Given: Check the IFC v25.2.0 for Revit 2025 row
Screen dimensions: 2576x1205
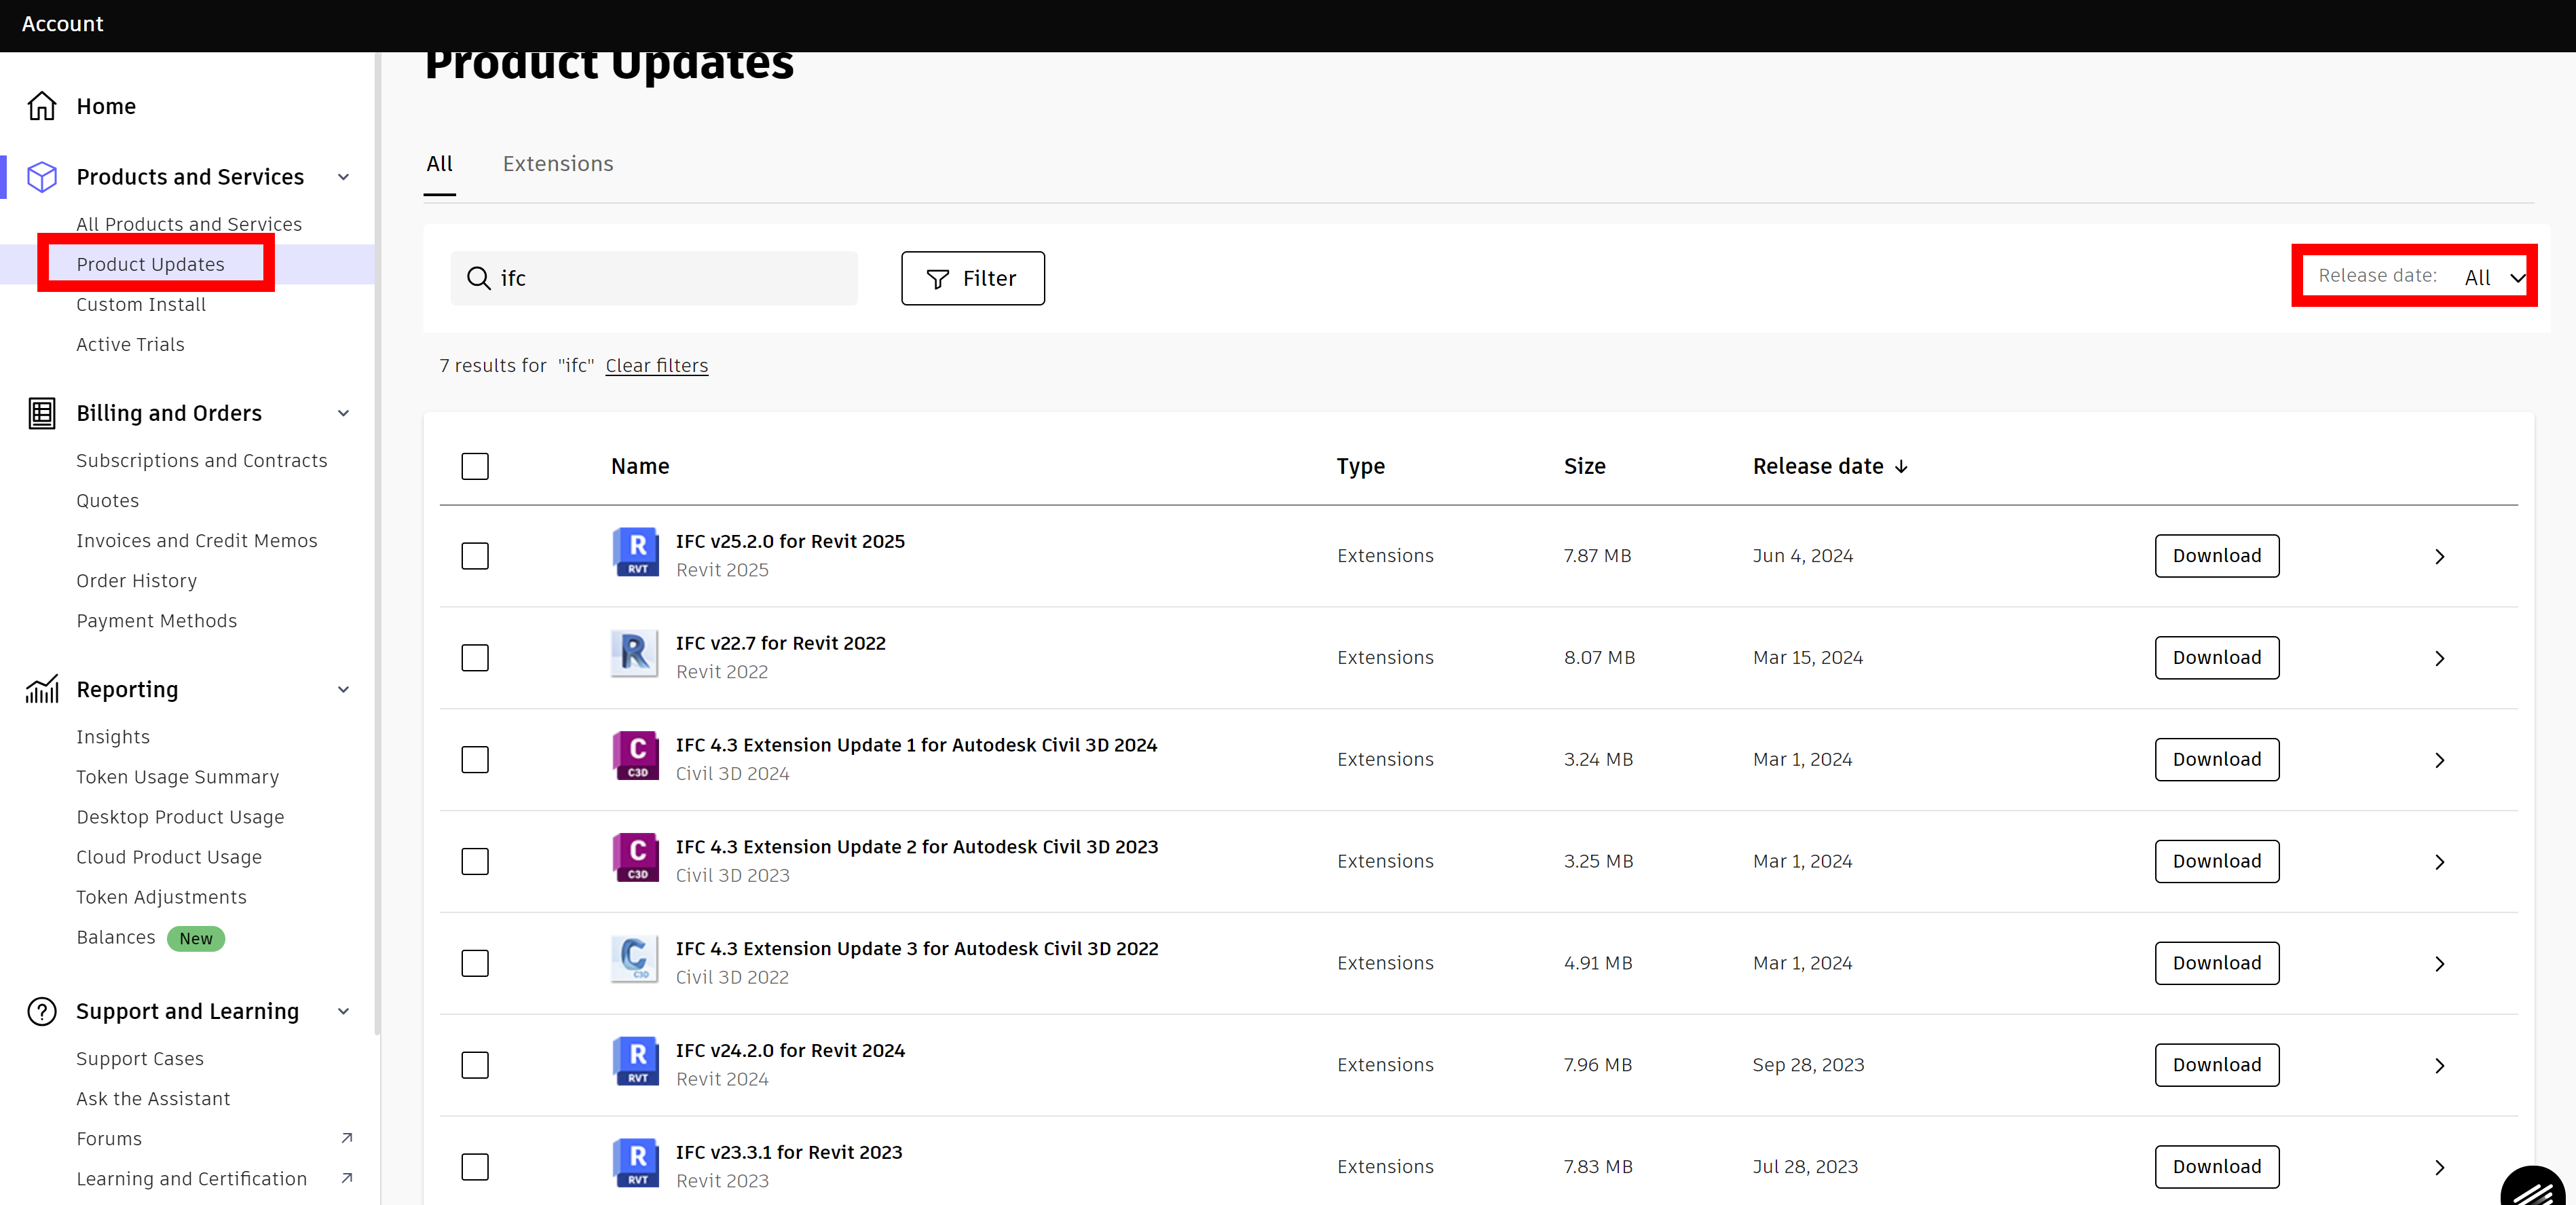Looking at the screenshot, I should (474, 556).
